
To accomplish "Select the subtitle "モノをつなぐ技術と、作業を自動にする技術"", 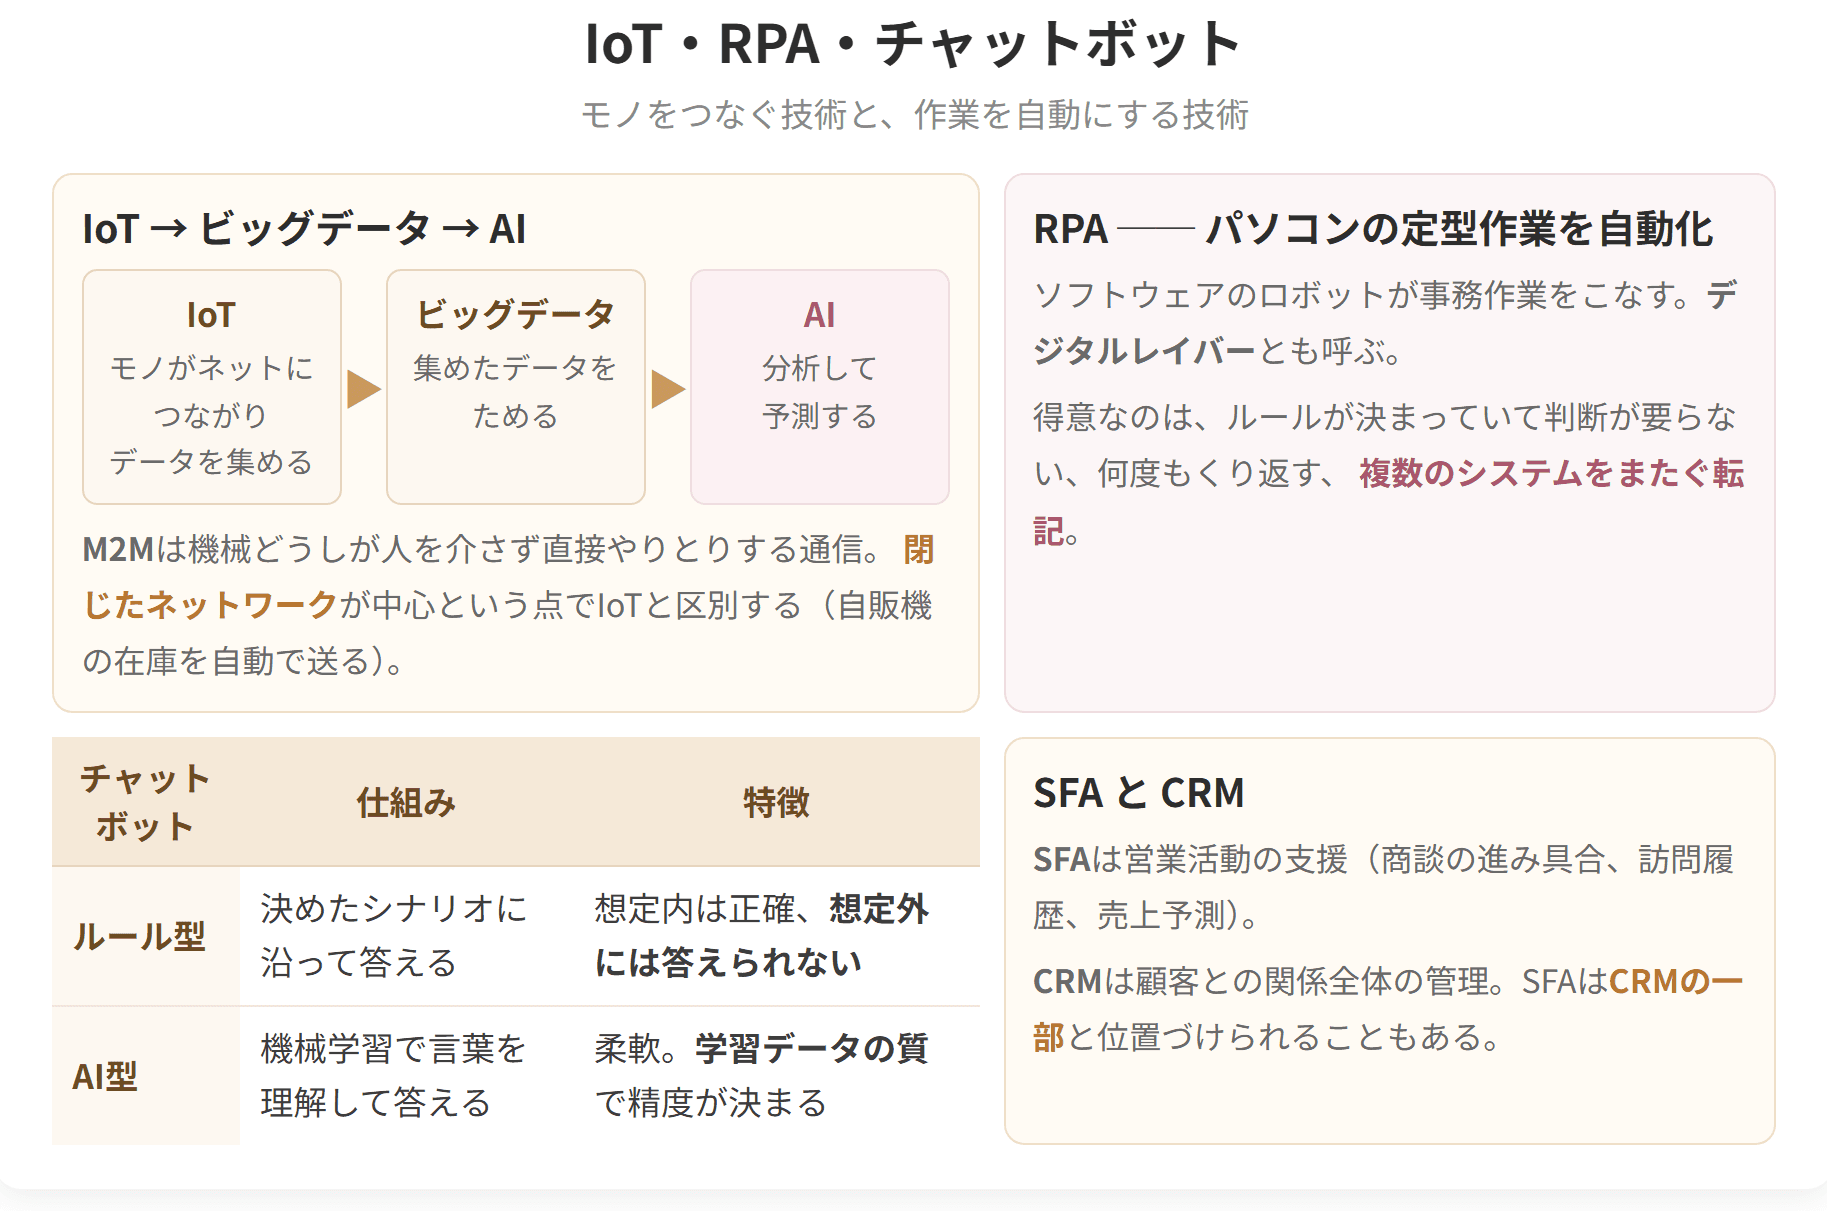I will [914, 115].
